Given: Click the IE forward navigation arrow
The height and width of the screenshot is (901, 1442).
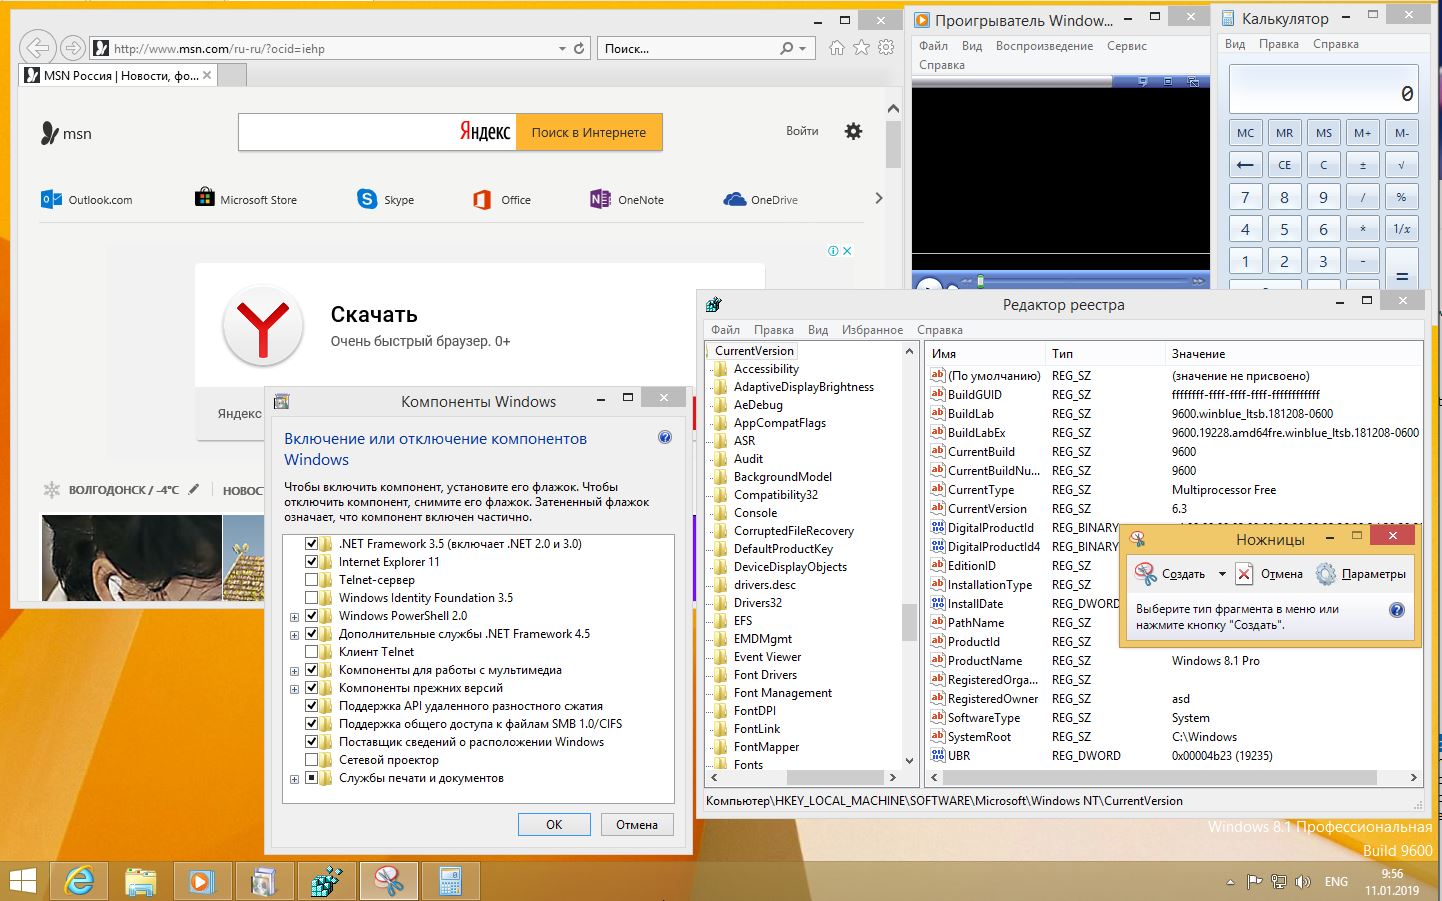Looking at the screenshot, I should click(72, 47).
